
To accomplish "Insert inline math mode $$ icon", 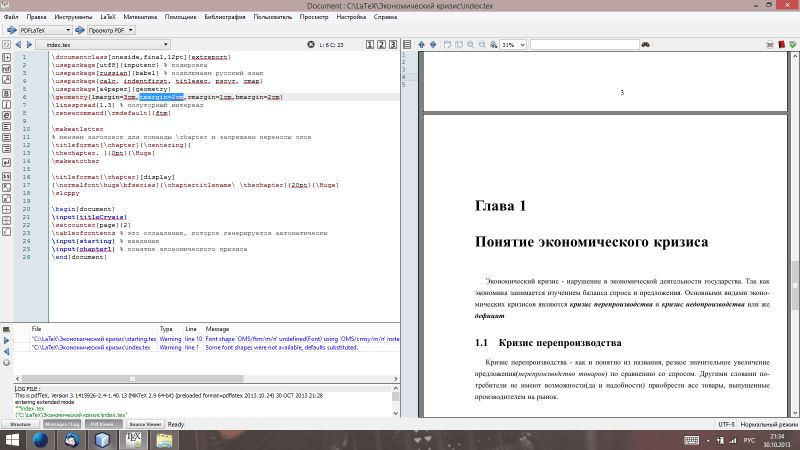I will pos(6,176).
